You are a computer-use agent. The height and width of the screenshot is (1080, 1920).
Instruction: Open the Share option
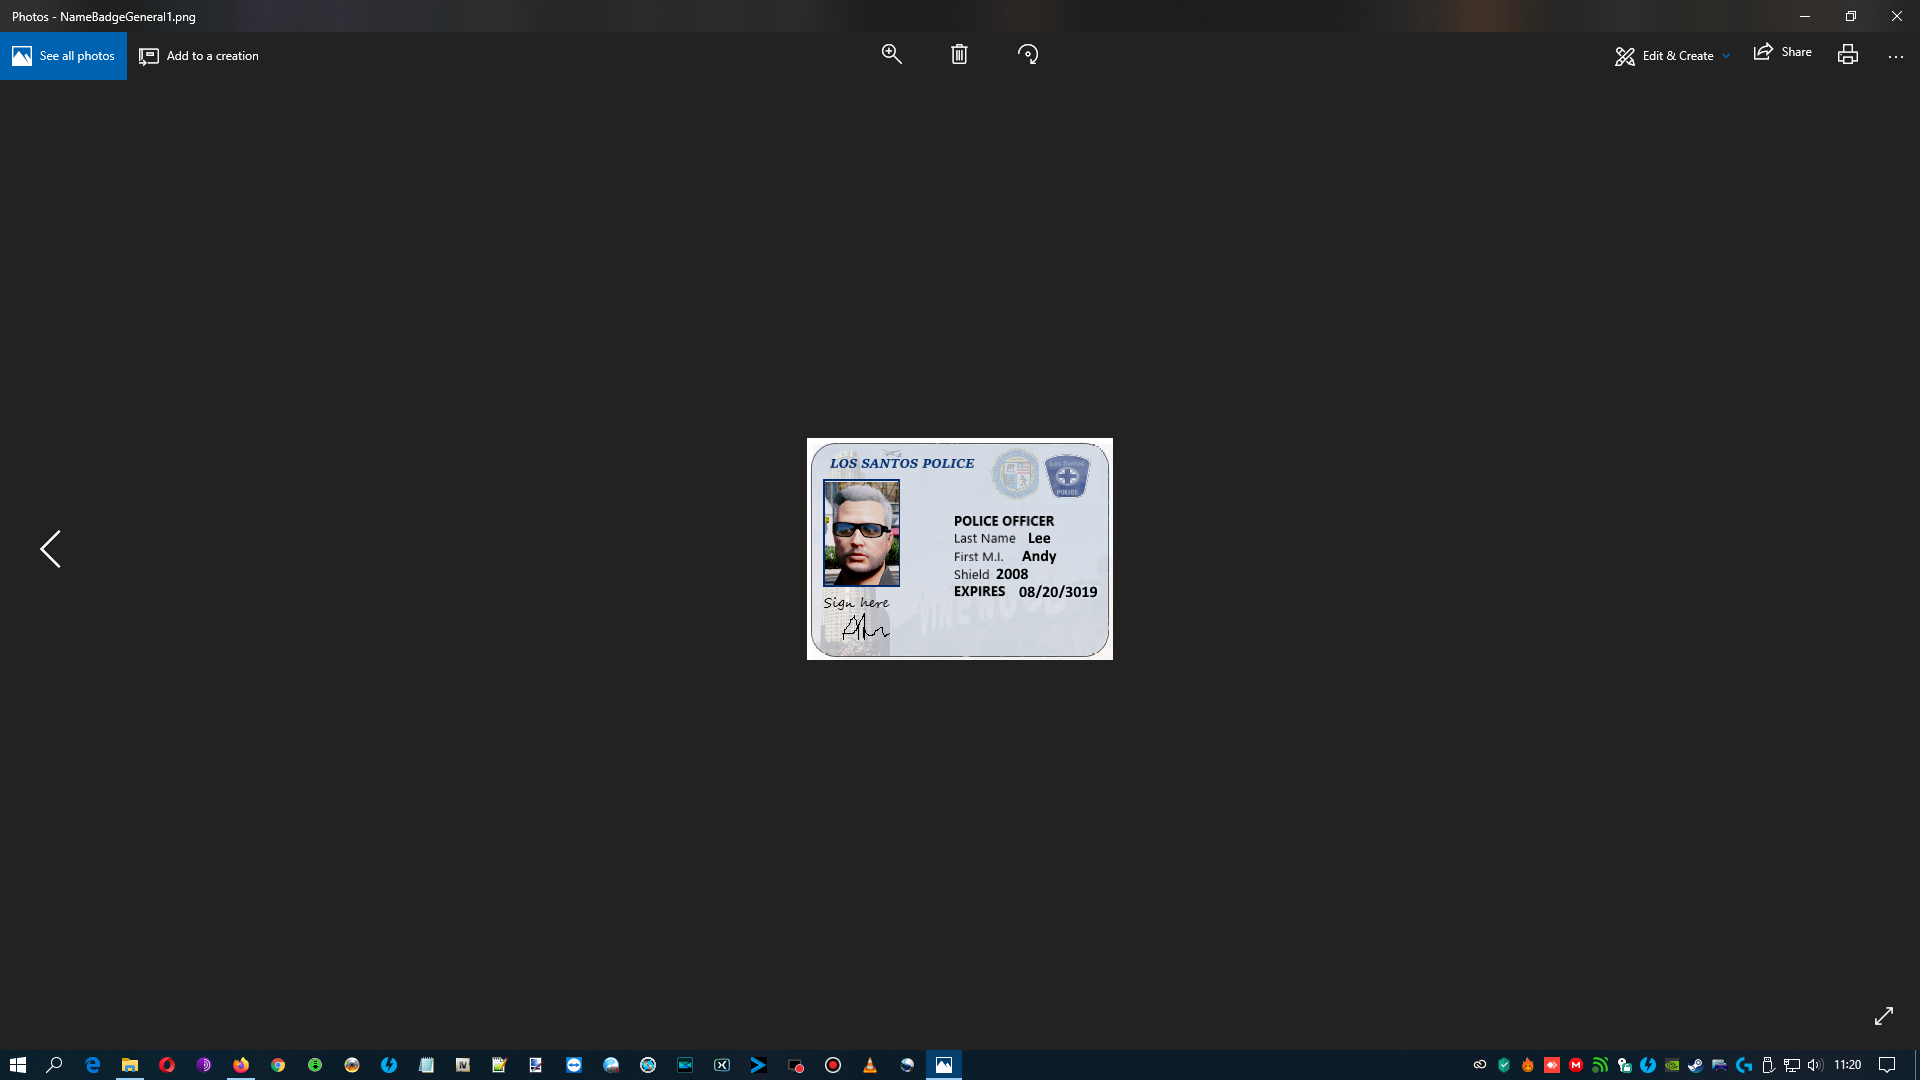click(x=1782, y=53)
